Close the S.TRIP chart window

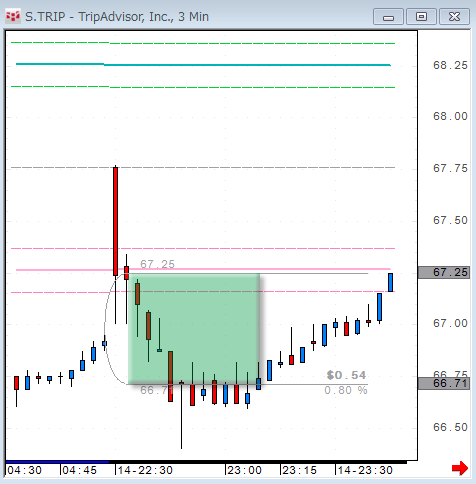pos(454,17)
